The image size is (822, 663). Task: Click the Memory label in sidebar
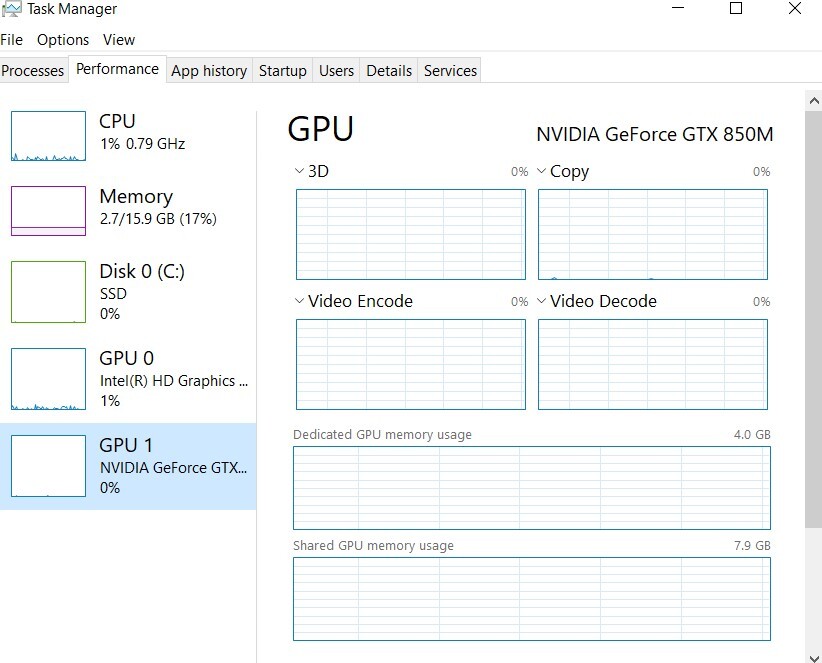(x=136, y=197)
